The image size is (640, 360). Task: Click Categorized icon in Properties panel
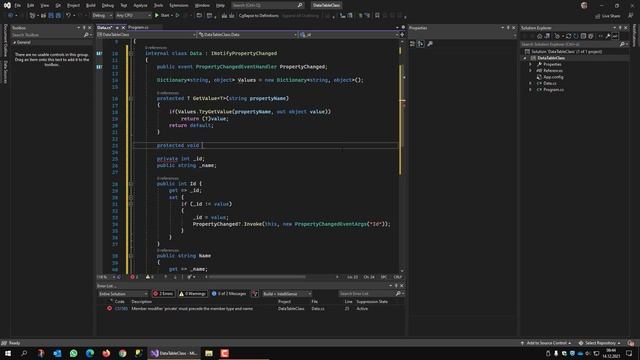[412, 44]
